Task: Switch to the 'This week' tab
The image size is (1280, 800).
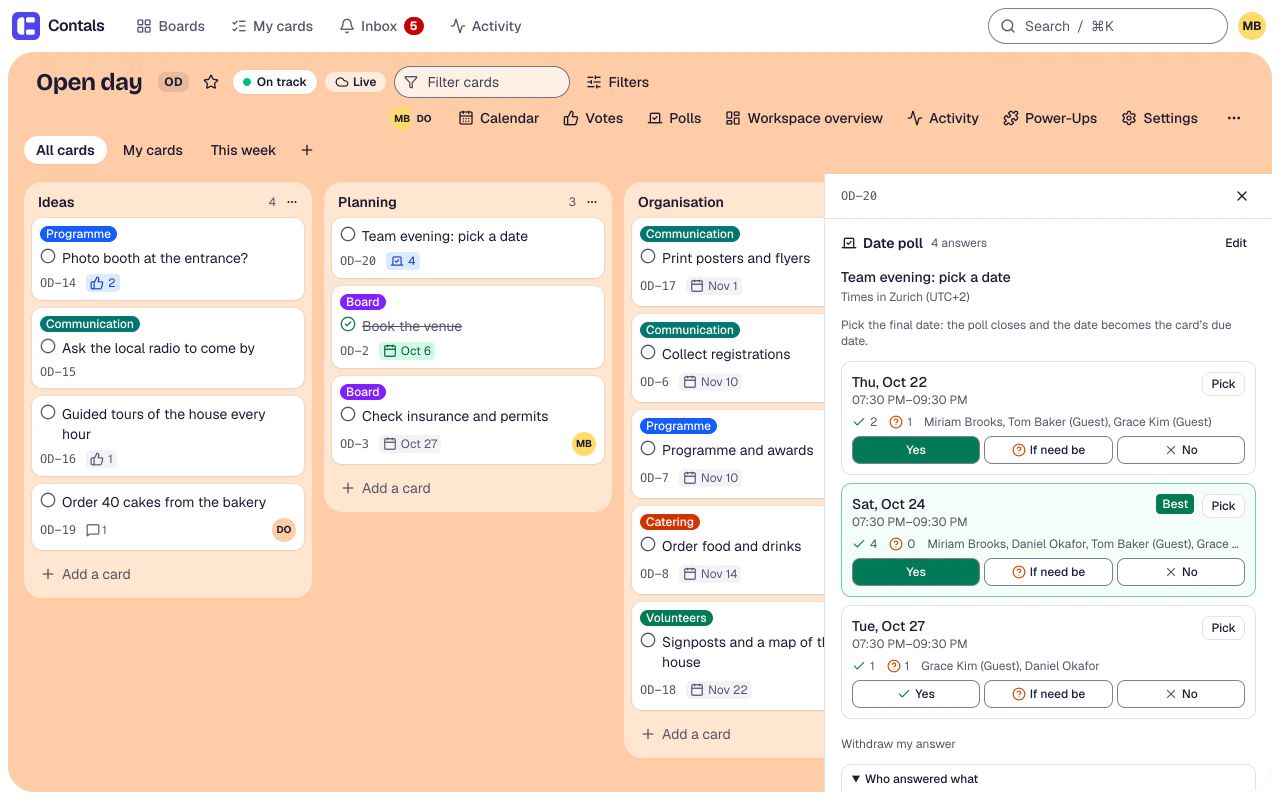Action: 243,150
